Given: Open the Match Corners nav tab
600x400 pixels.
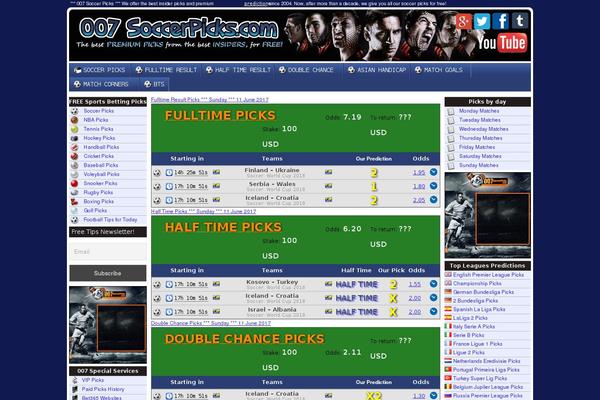Looking at the screenshot, I should point(101,84).
